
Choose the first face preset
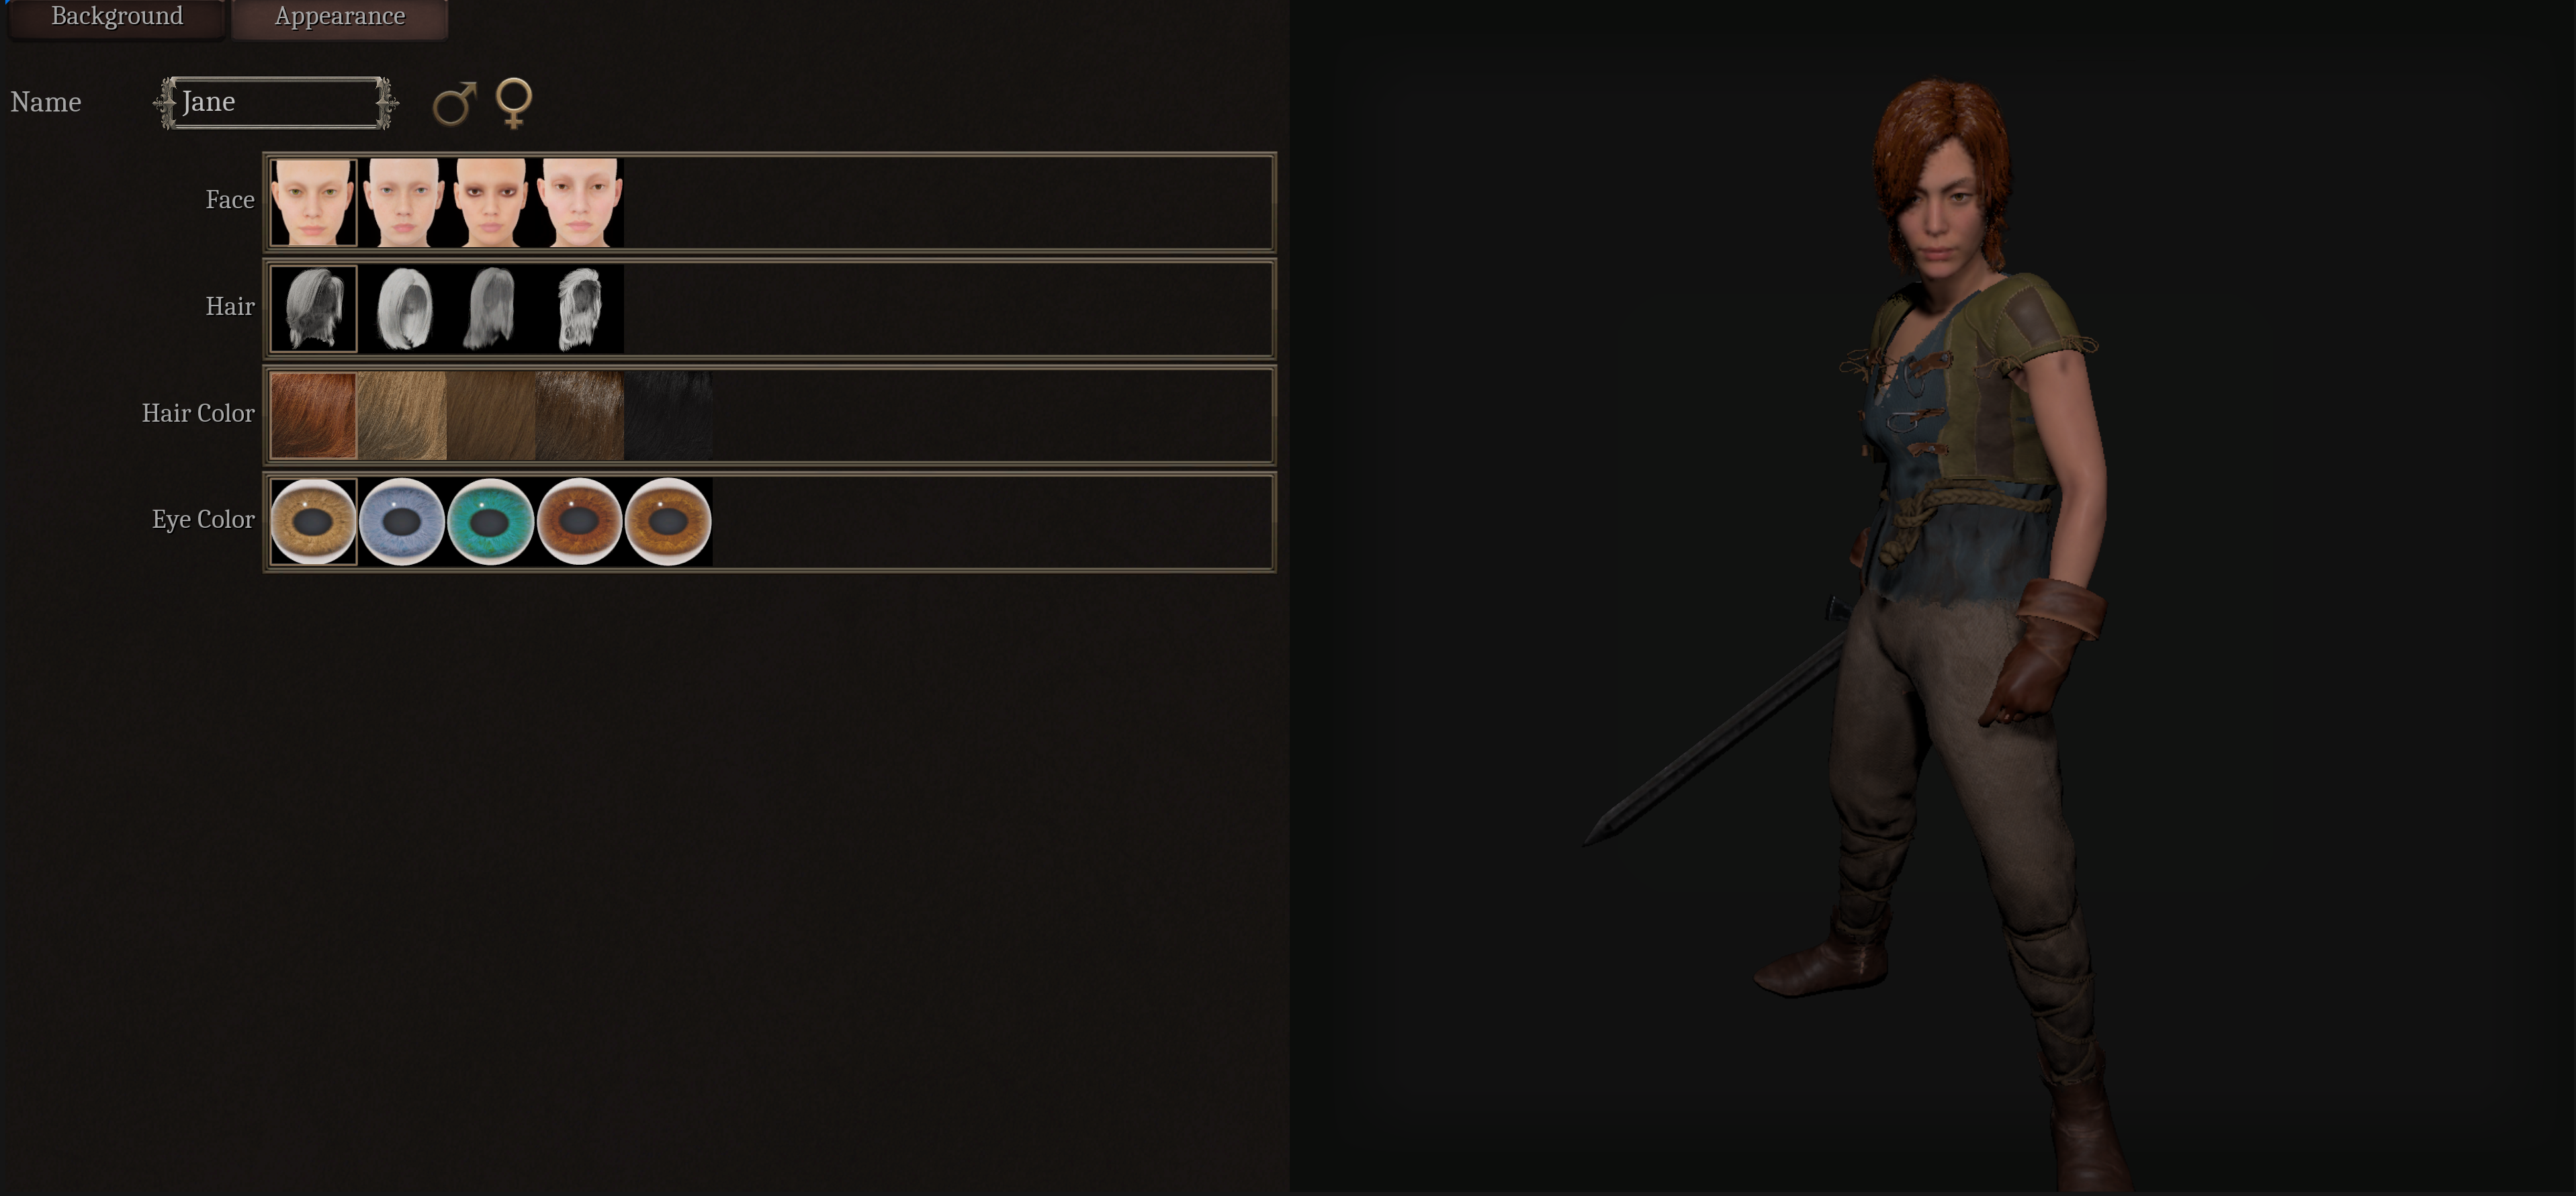click(313, 202)
